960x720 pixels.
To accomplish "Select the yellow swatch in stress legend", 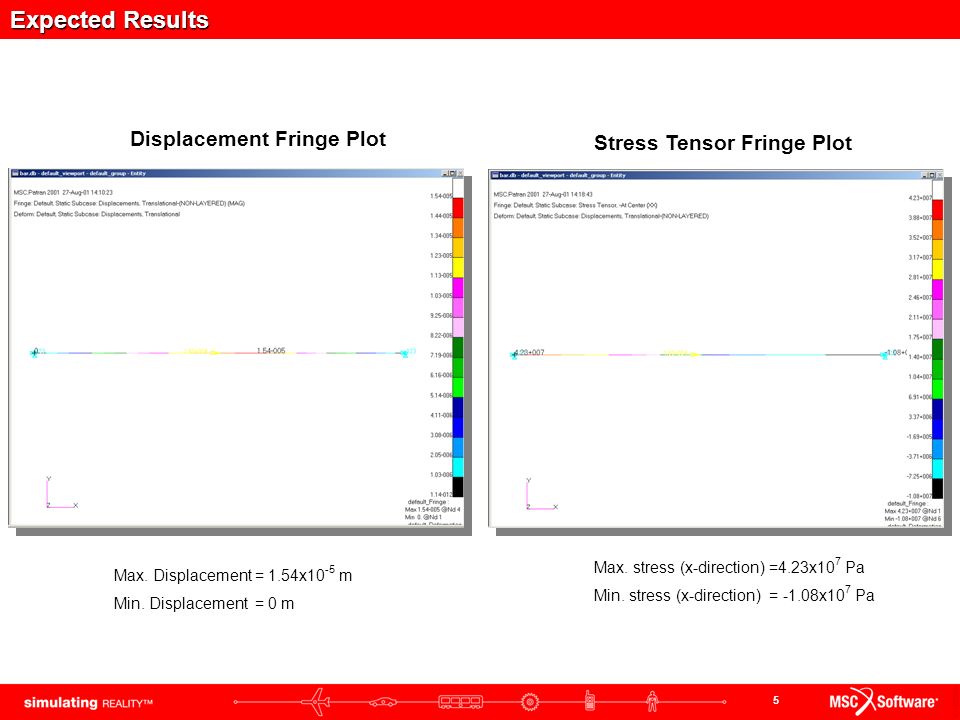I will 937,269.
